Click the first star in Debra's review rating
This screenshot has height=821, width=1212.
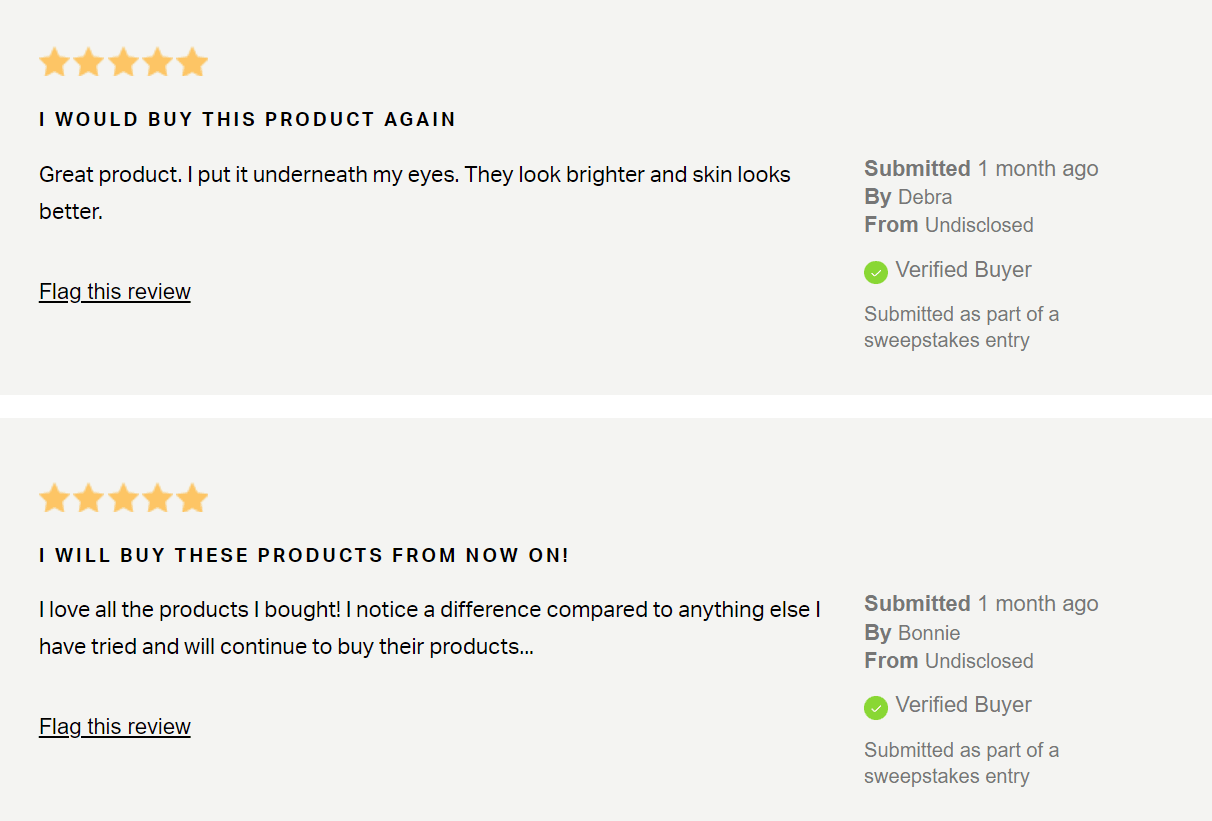54,63
